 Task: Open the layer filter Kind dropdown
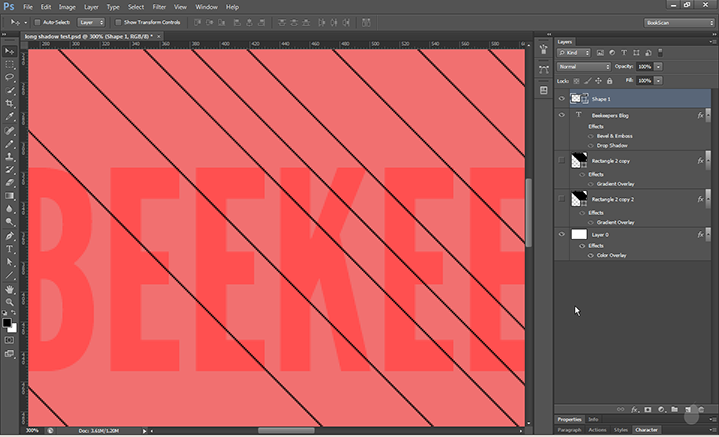pos(576,52)
